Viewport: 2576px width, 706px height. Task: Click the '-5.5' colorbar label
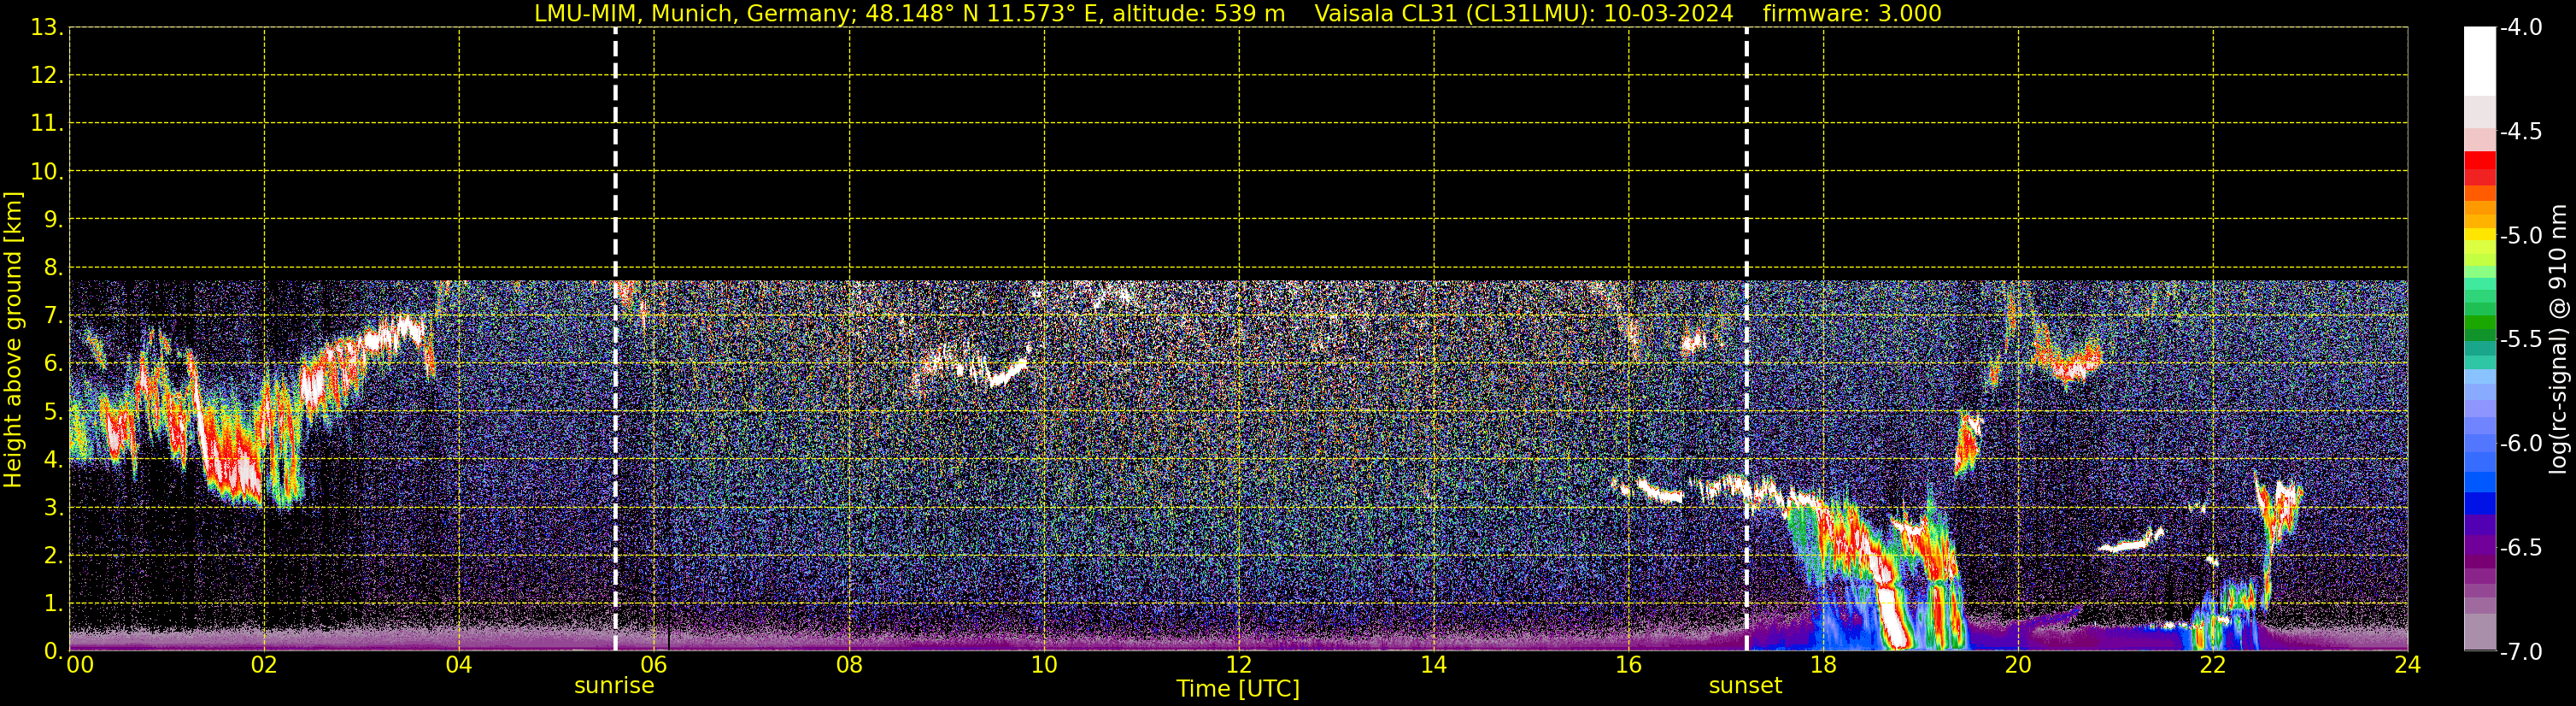coord(2520,340)
